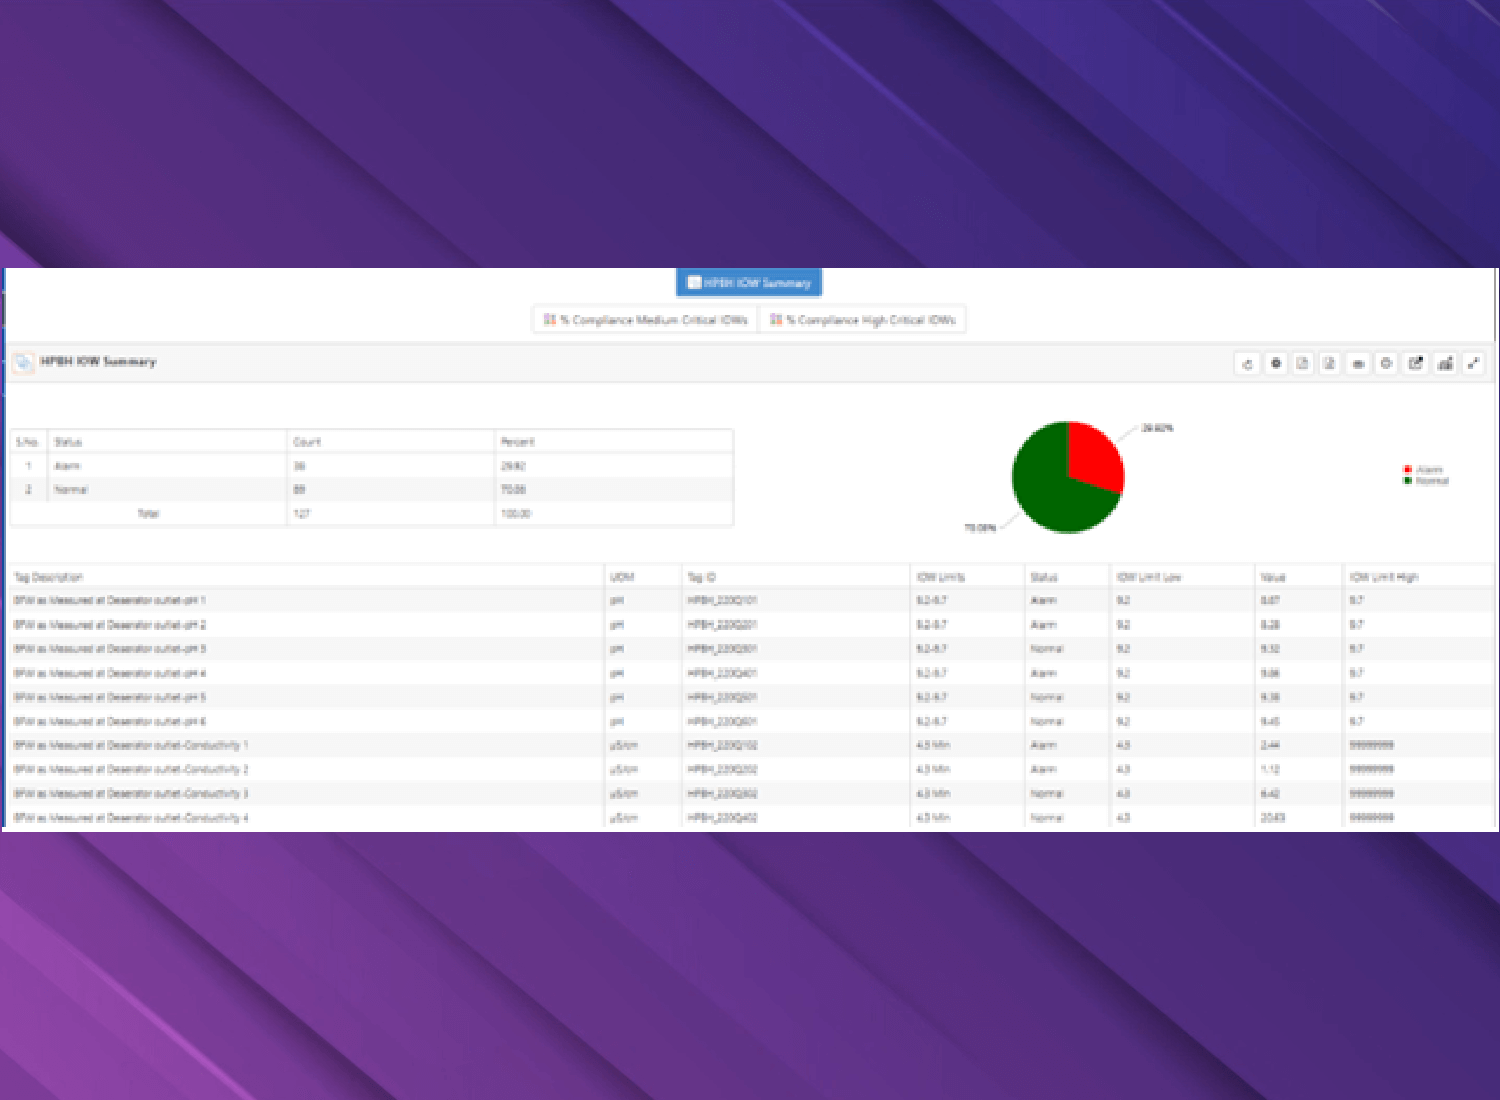Click the Tag ID column header
Screen dimensions: 1500x1100
(x=701, y=577)
